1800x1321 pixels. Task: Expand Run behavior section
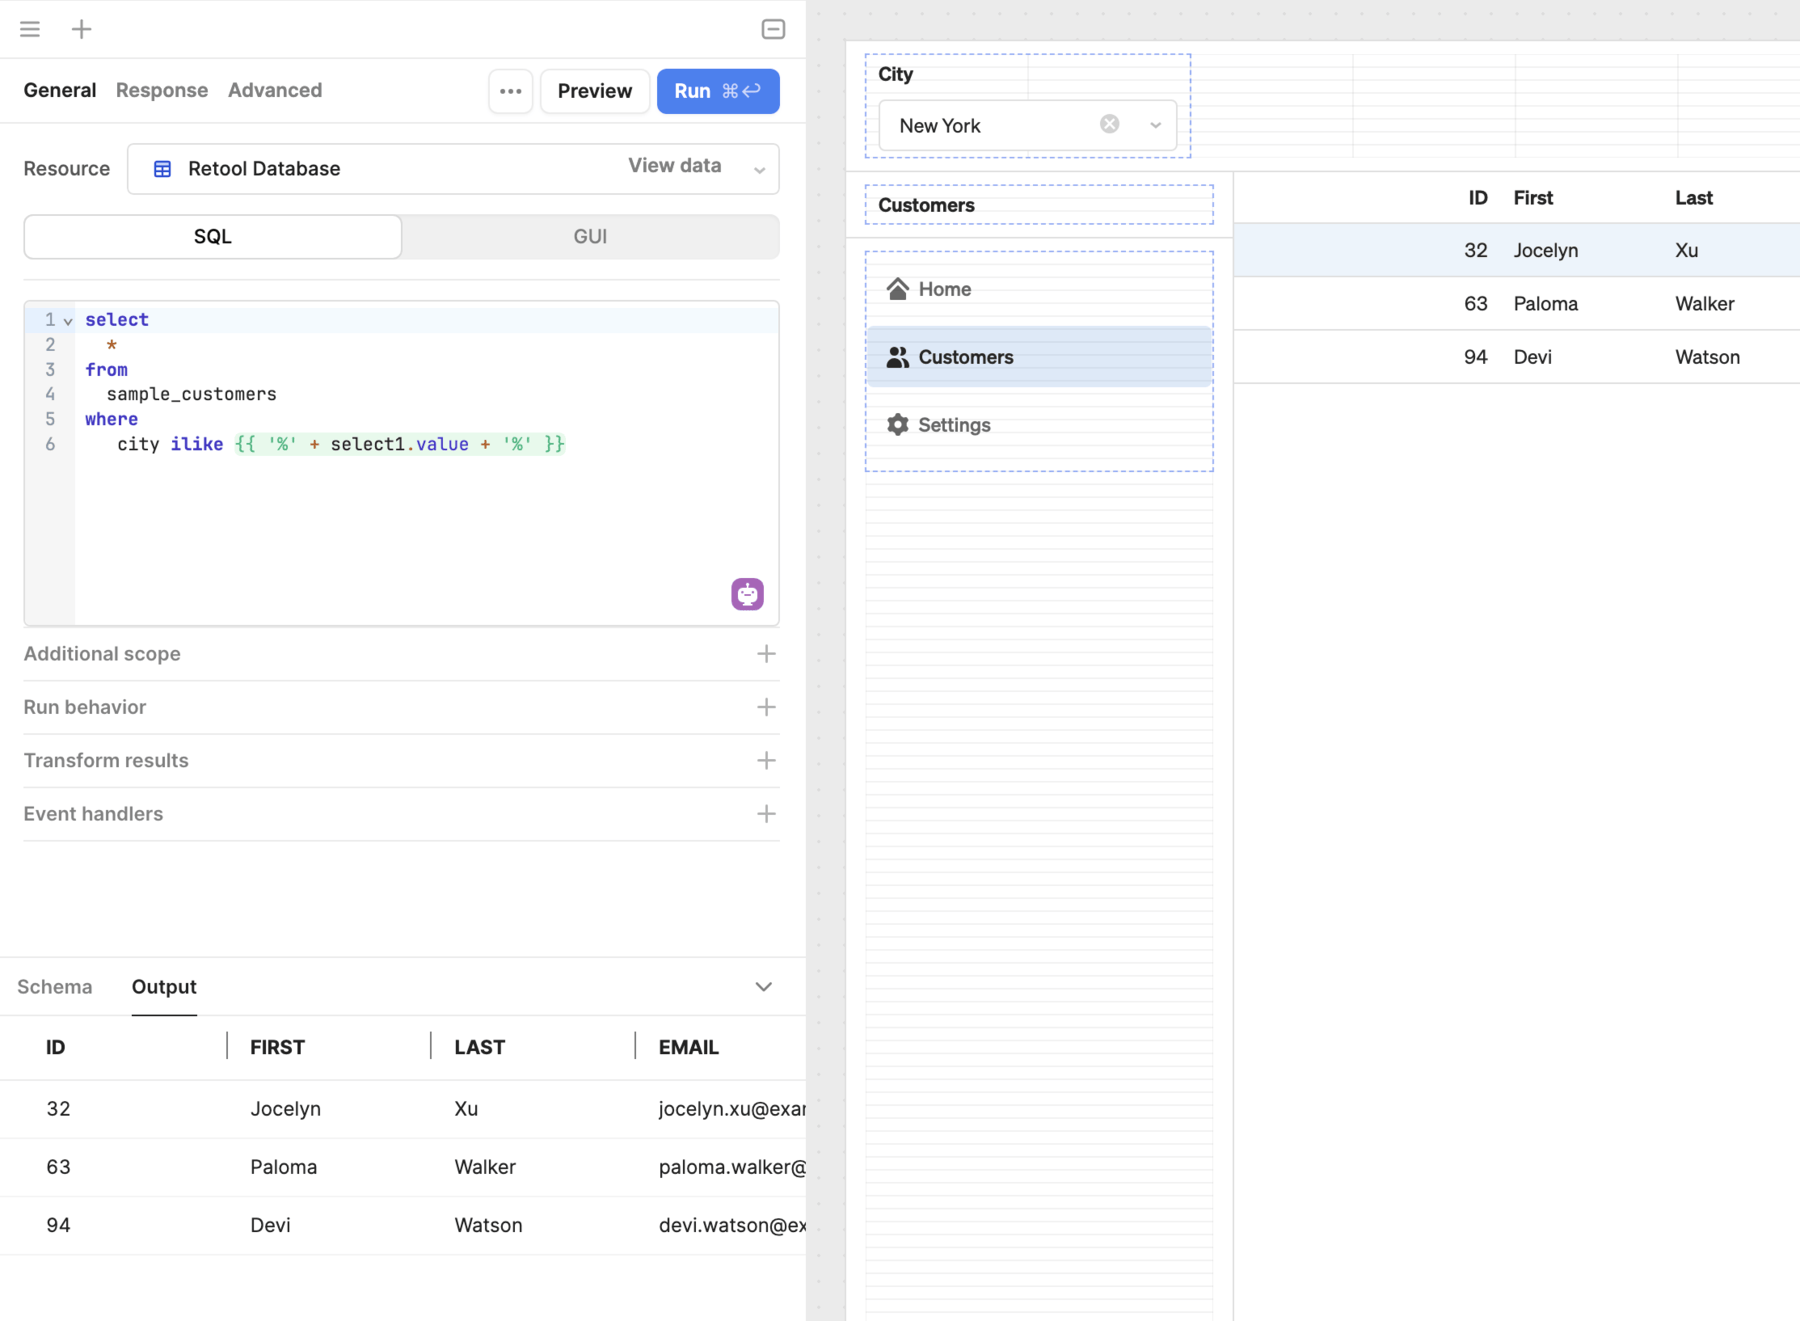[x=766, y=707]
